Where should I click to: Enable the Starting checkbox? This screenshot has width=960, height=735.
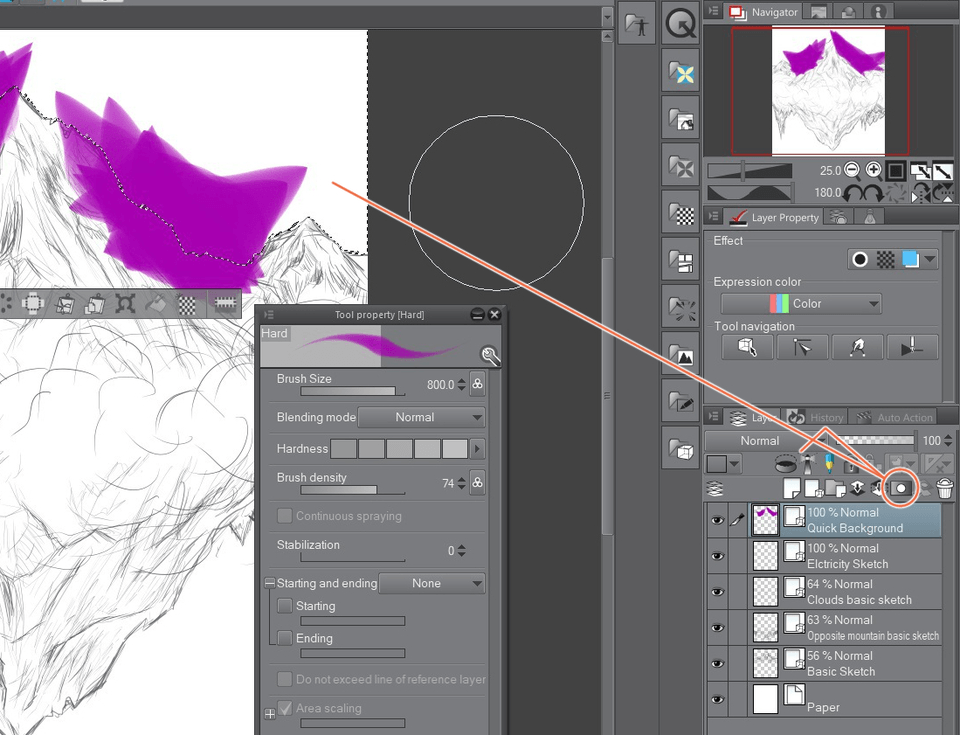click(285, 606)
